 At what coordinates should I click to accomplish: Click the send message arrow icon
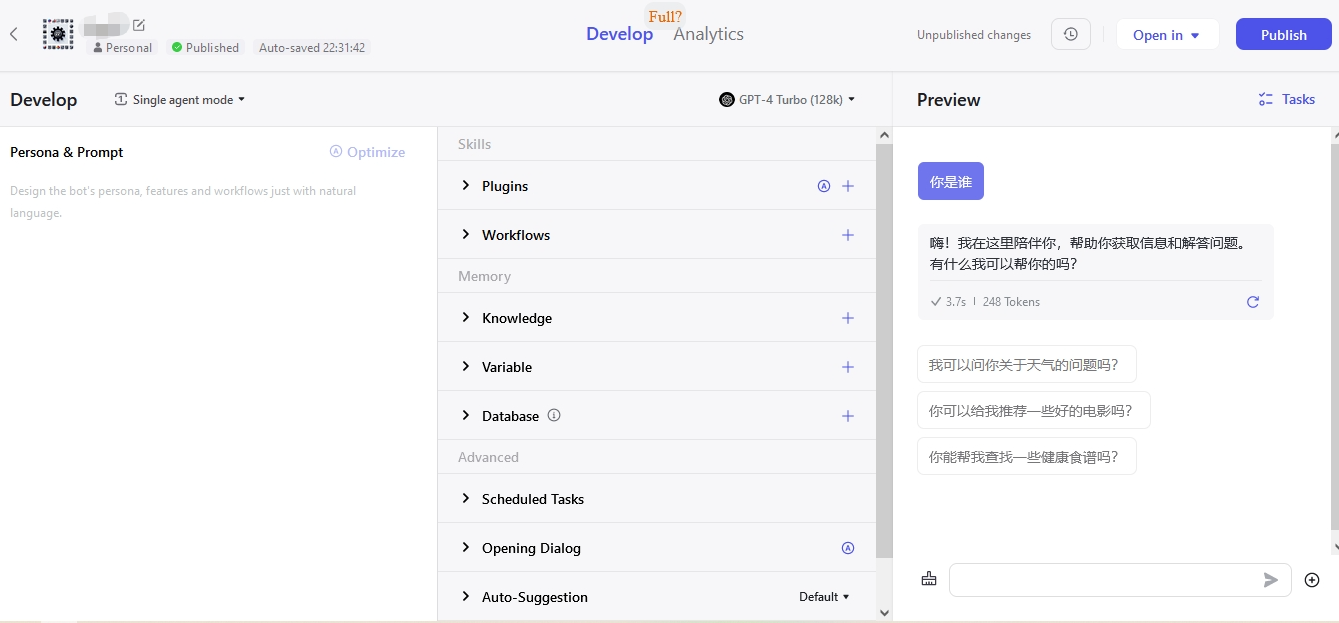[x=1270, y=580]
